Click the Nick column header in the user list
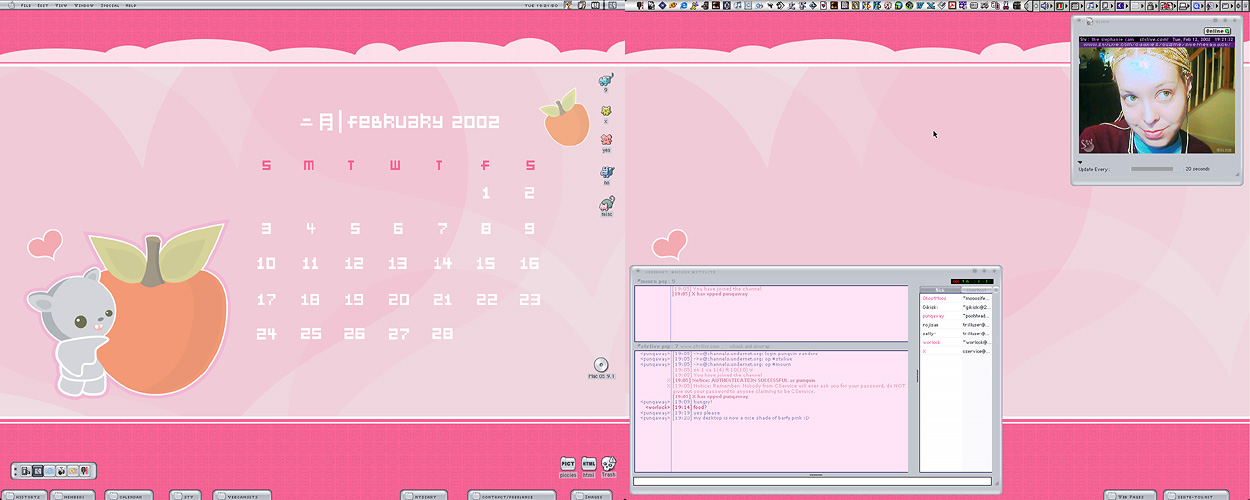1250x500 pixels. [x=938, y=289]
